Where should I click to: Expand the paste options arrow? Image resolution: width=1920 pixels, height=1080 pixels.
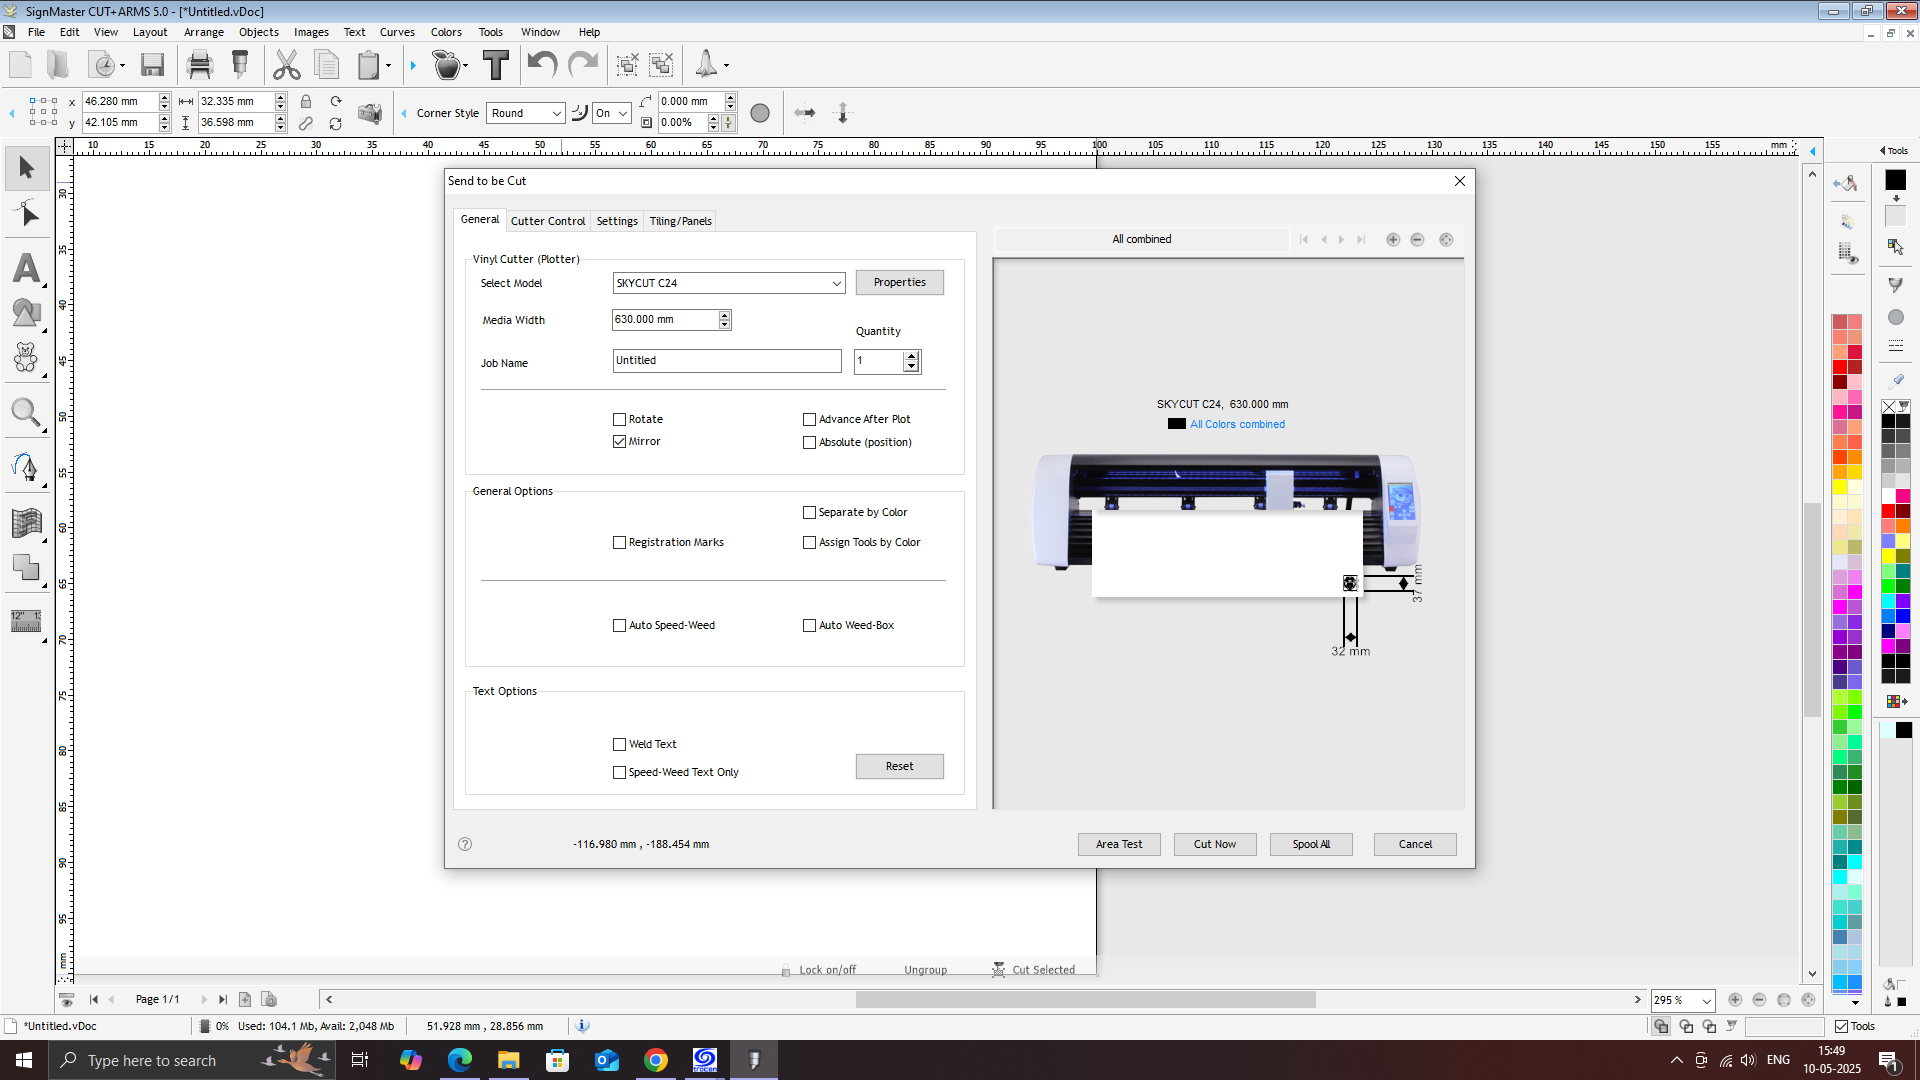point(388,66)
